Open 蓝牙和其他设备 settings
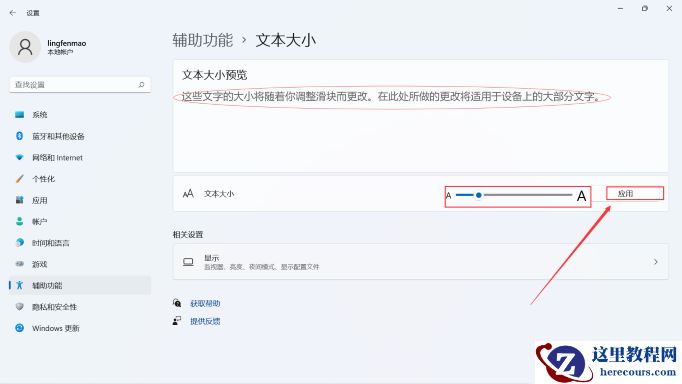The height and width of the screenshot is (384, 682). tap(80, 136)
